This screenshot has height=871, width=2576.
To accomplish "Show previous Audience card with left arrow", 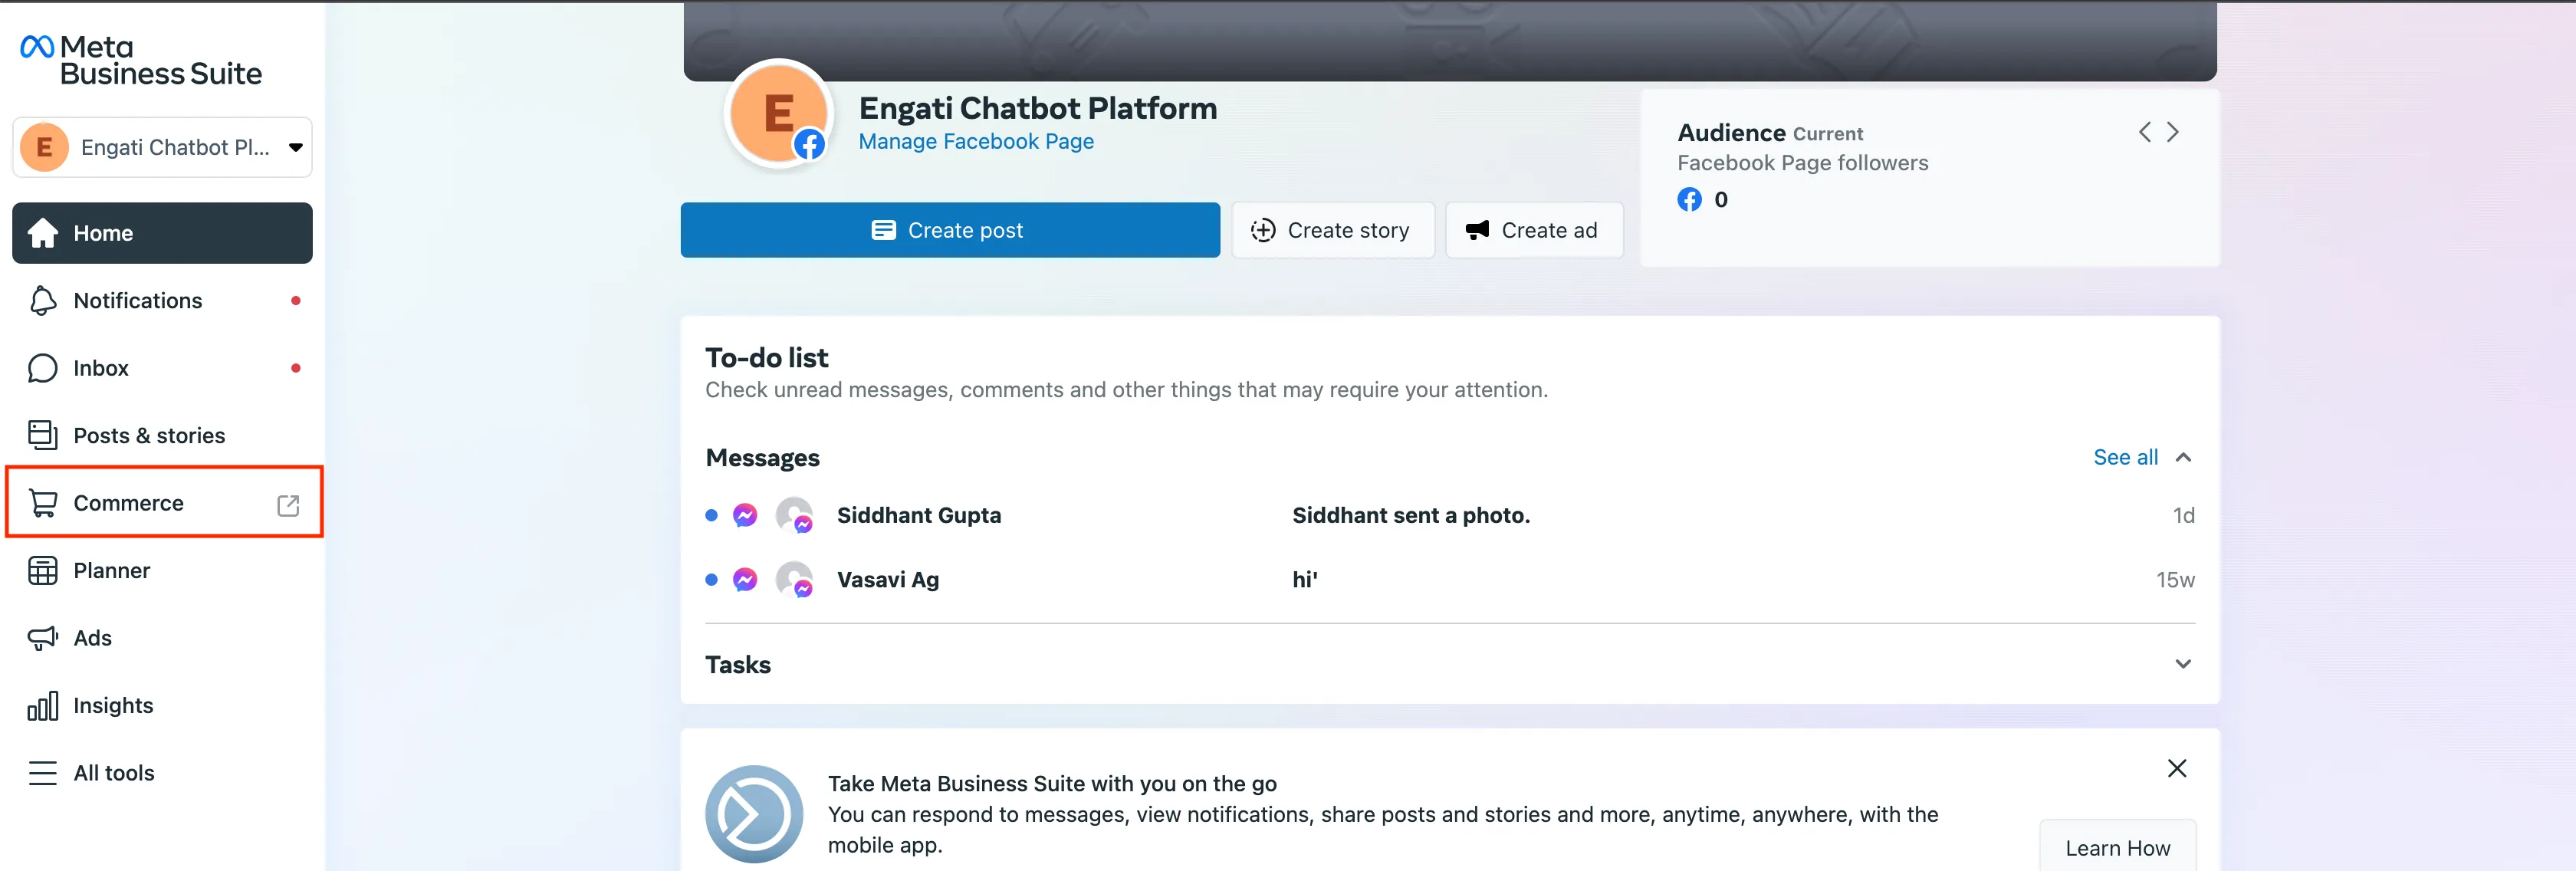I will coord(2144,132).
